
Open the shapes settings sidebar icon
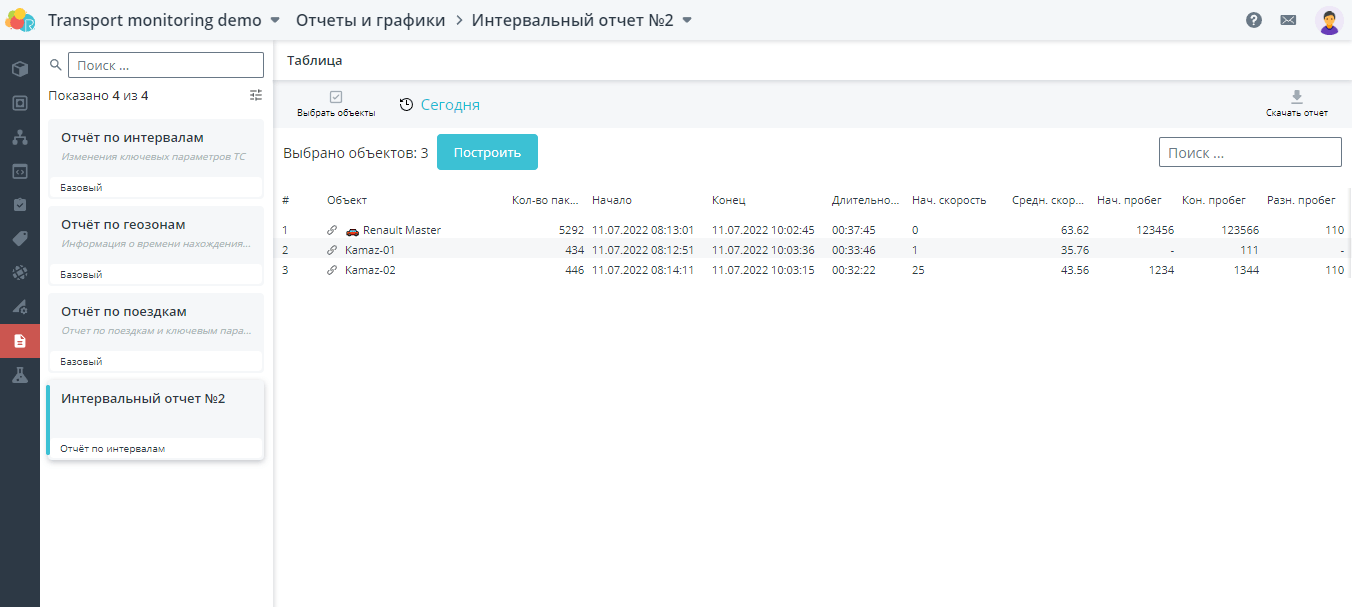tap(19, 306)
